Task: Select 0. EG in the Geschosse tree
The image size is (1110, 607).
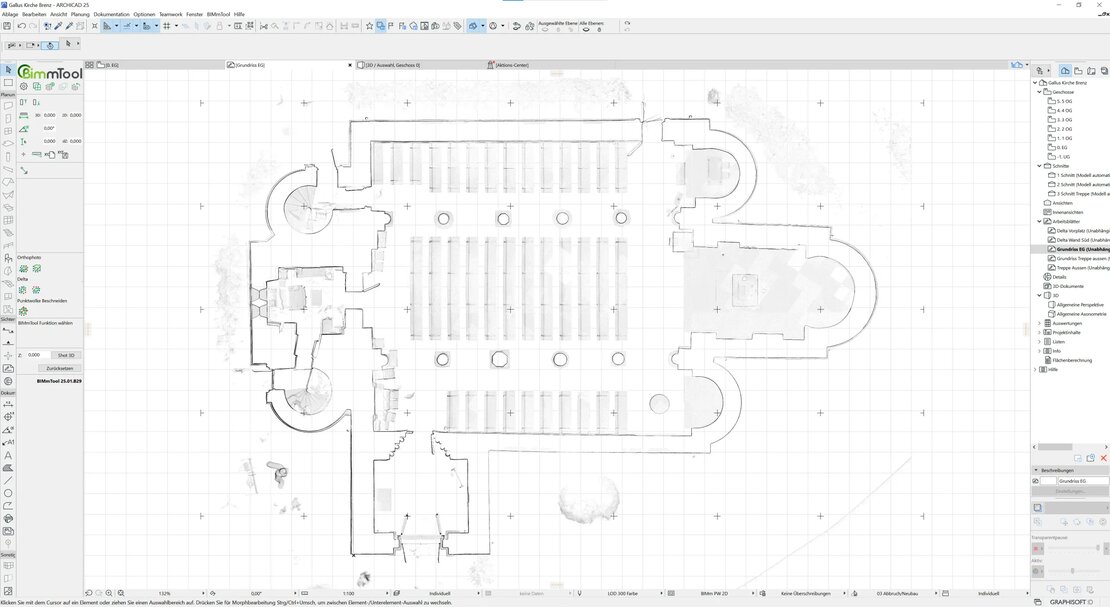Action: click(1064, 147)
